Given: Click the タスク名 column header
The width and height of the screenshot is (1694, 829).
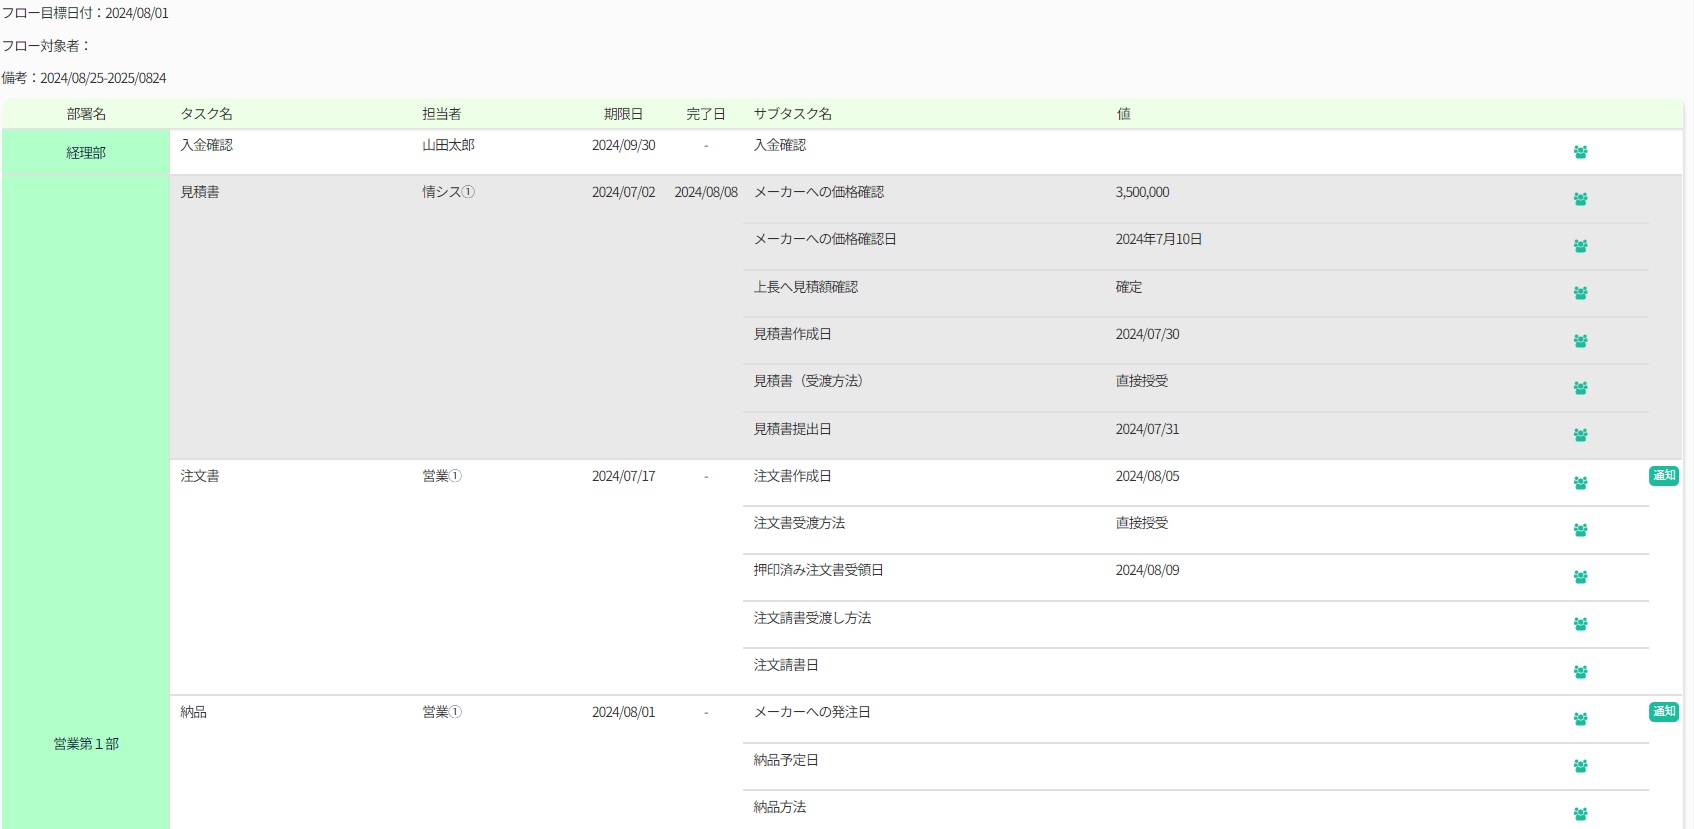Looking at the screenshot, I should (x=206, y=114).
